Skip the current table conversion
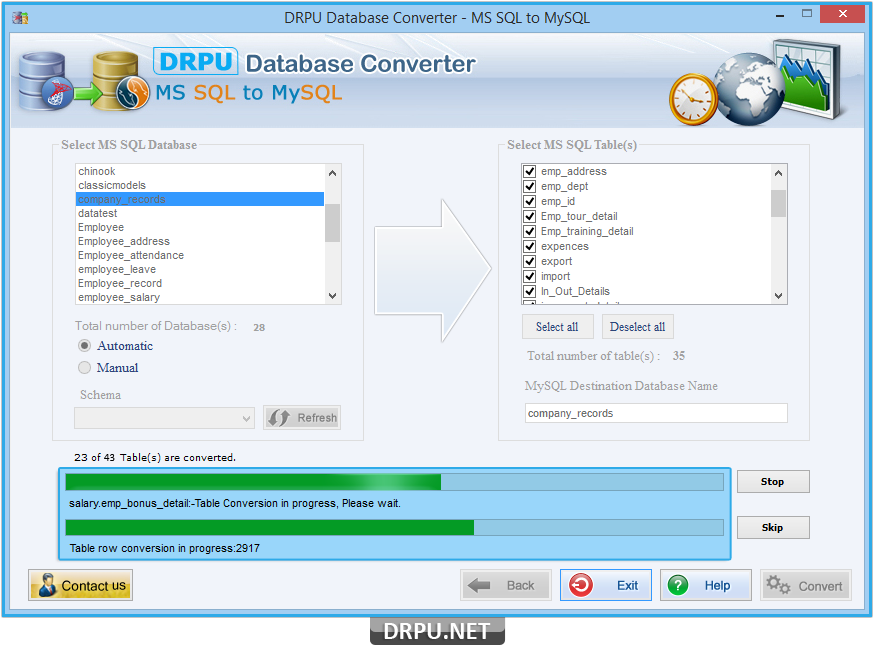This screenshot has height=645, width=874. coord(773,527)
